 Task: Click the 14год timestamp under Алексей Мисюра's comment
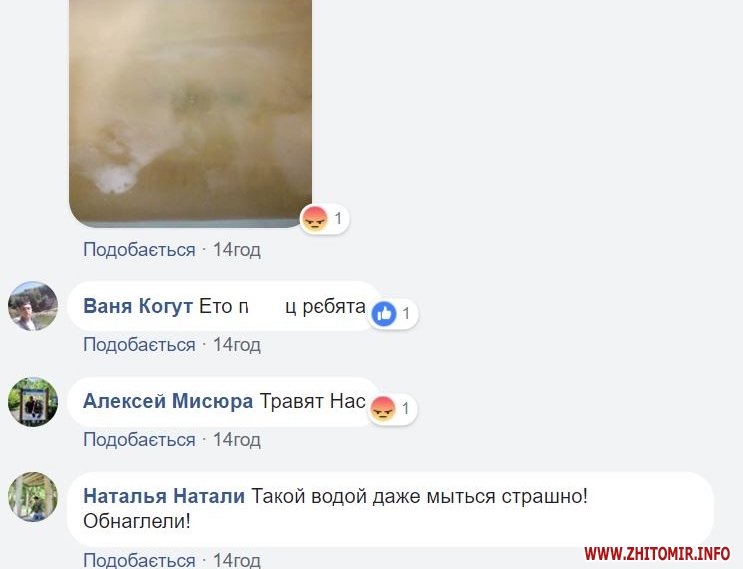pyautogui.click(x=236, y=440)
